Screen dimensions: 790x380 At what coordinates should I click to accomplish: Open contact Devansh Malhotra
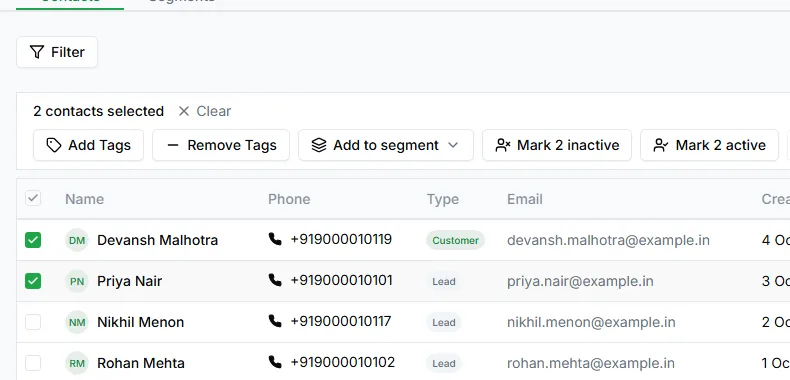click(157, 240)
